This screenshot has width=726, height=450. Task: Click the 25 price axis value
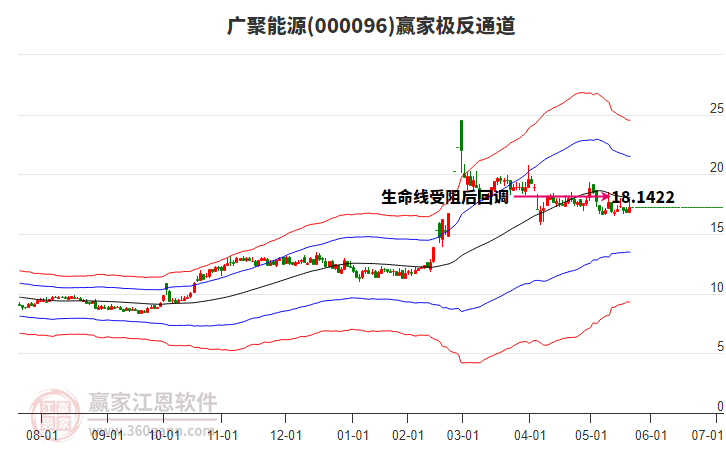(x=716, y=108)
